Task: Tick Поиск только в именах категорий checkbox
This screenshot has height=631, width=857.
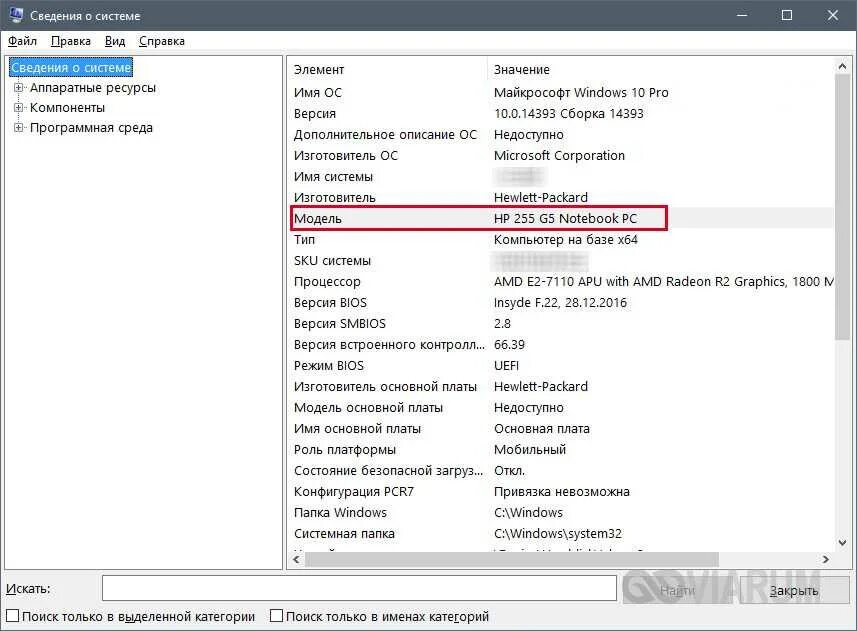Action: [x=277, y=616]
